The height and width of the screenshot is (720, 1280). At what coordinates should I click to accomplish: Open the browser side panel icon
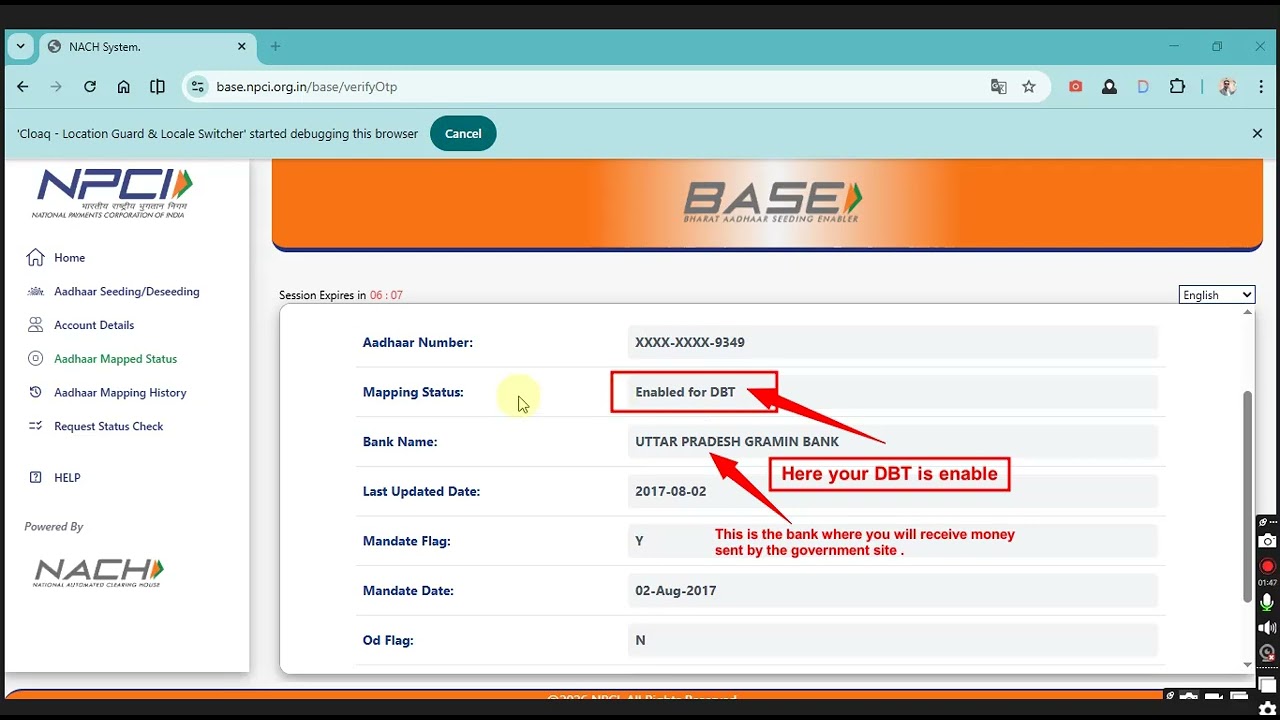point(157,87)
